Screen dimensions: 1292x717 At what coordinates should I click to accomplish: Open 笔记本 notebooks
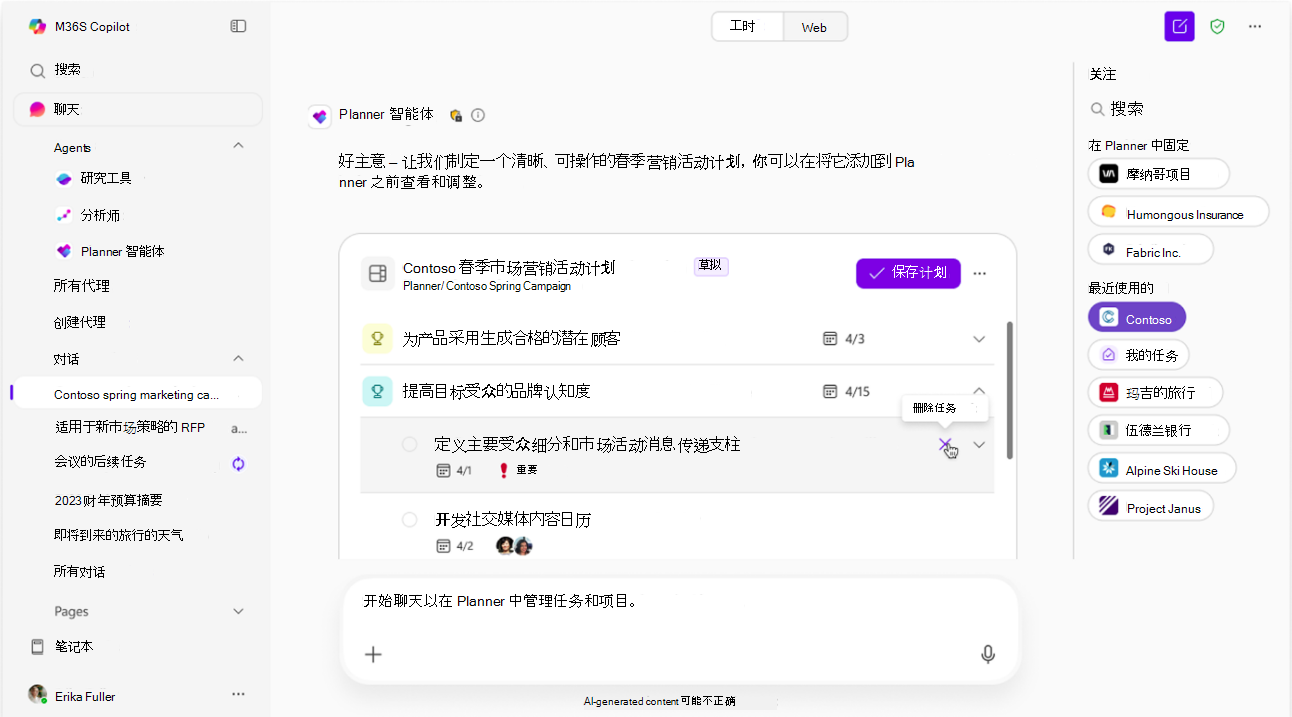tap(74, 647)
